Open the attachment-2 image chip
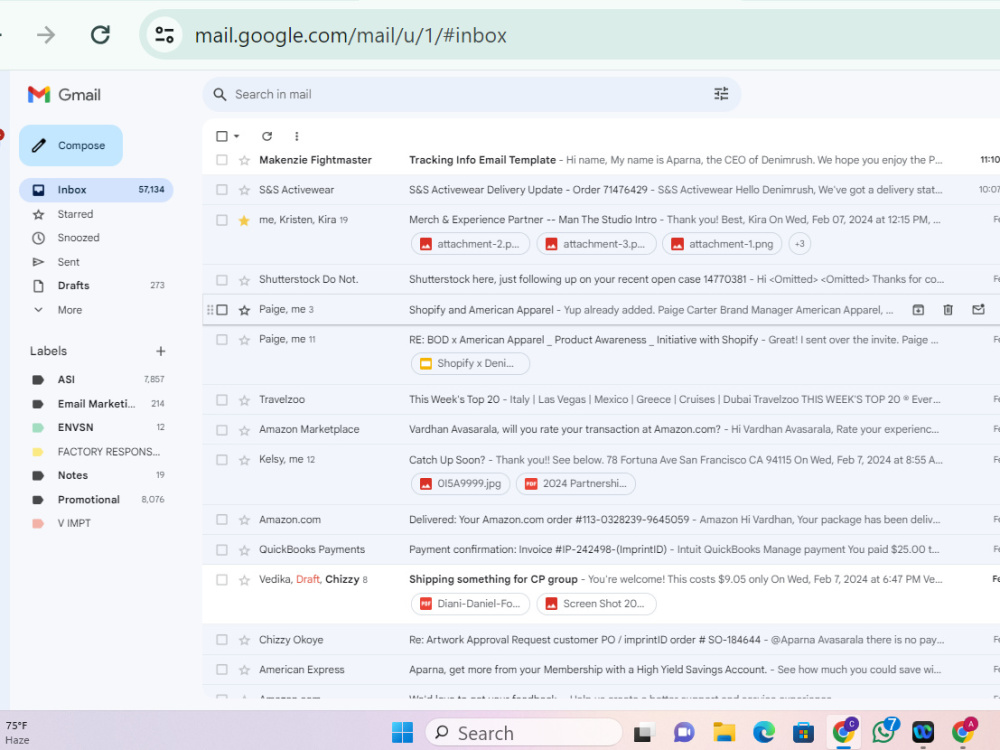This screenshot has height=750, width=1000. [x=471, y=244]
